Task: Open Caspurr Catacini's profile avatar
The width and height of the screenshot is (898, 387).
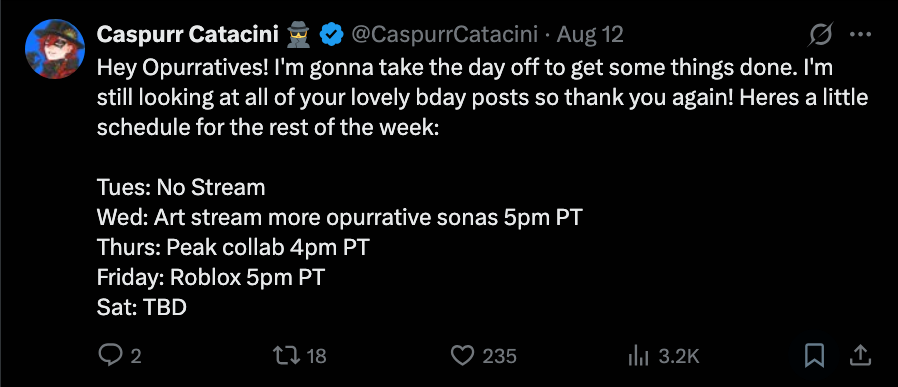Action: [55, 49]
